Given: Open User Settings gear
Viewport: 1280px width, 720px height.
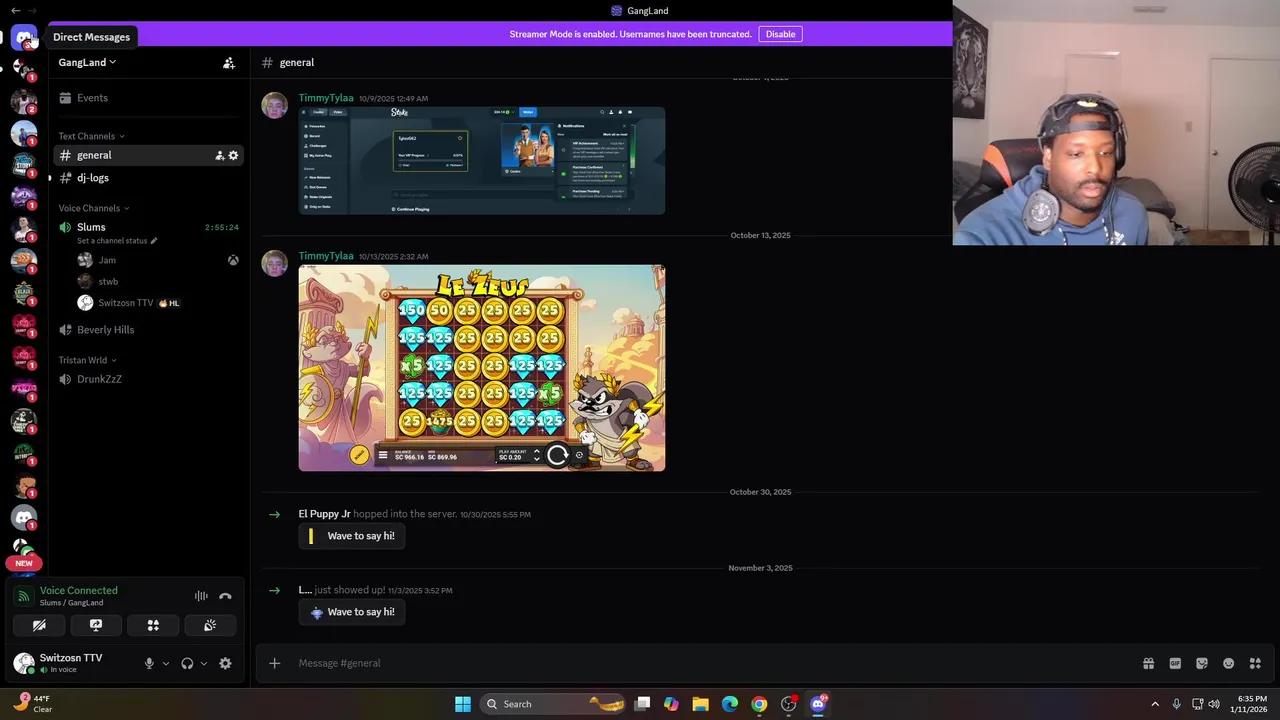Looking at the screenshot, I should click(x=225, y=663).
